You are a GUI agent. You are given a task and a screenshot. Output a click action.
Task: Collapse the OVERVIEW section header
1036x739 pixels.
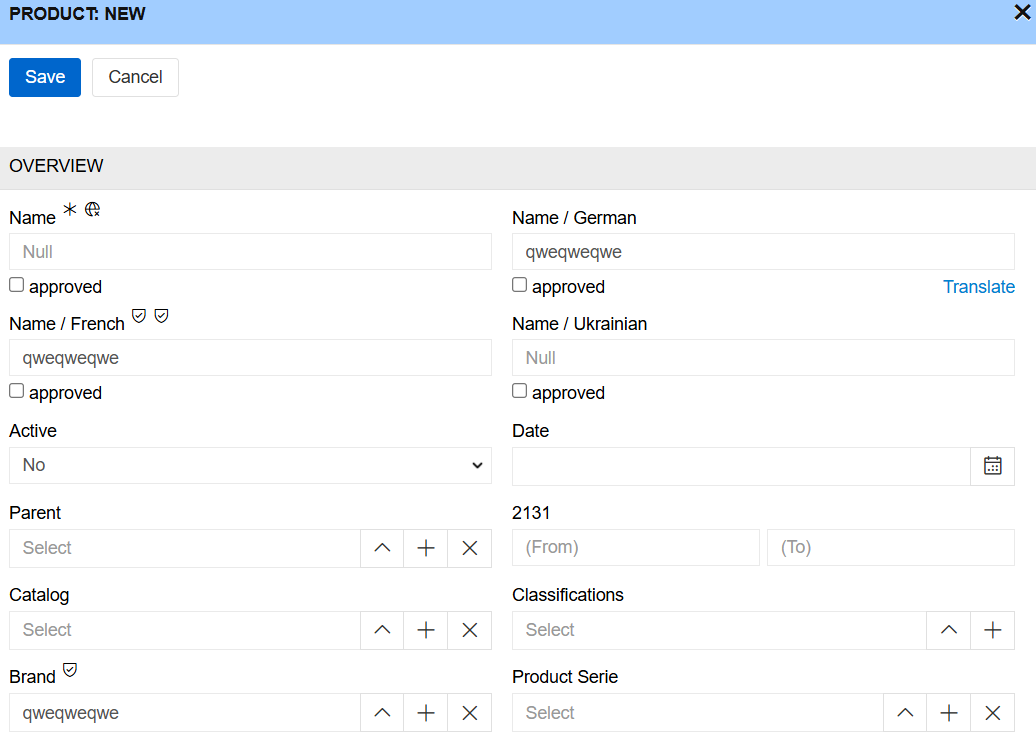point(56,166)
